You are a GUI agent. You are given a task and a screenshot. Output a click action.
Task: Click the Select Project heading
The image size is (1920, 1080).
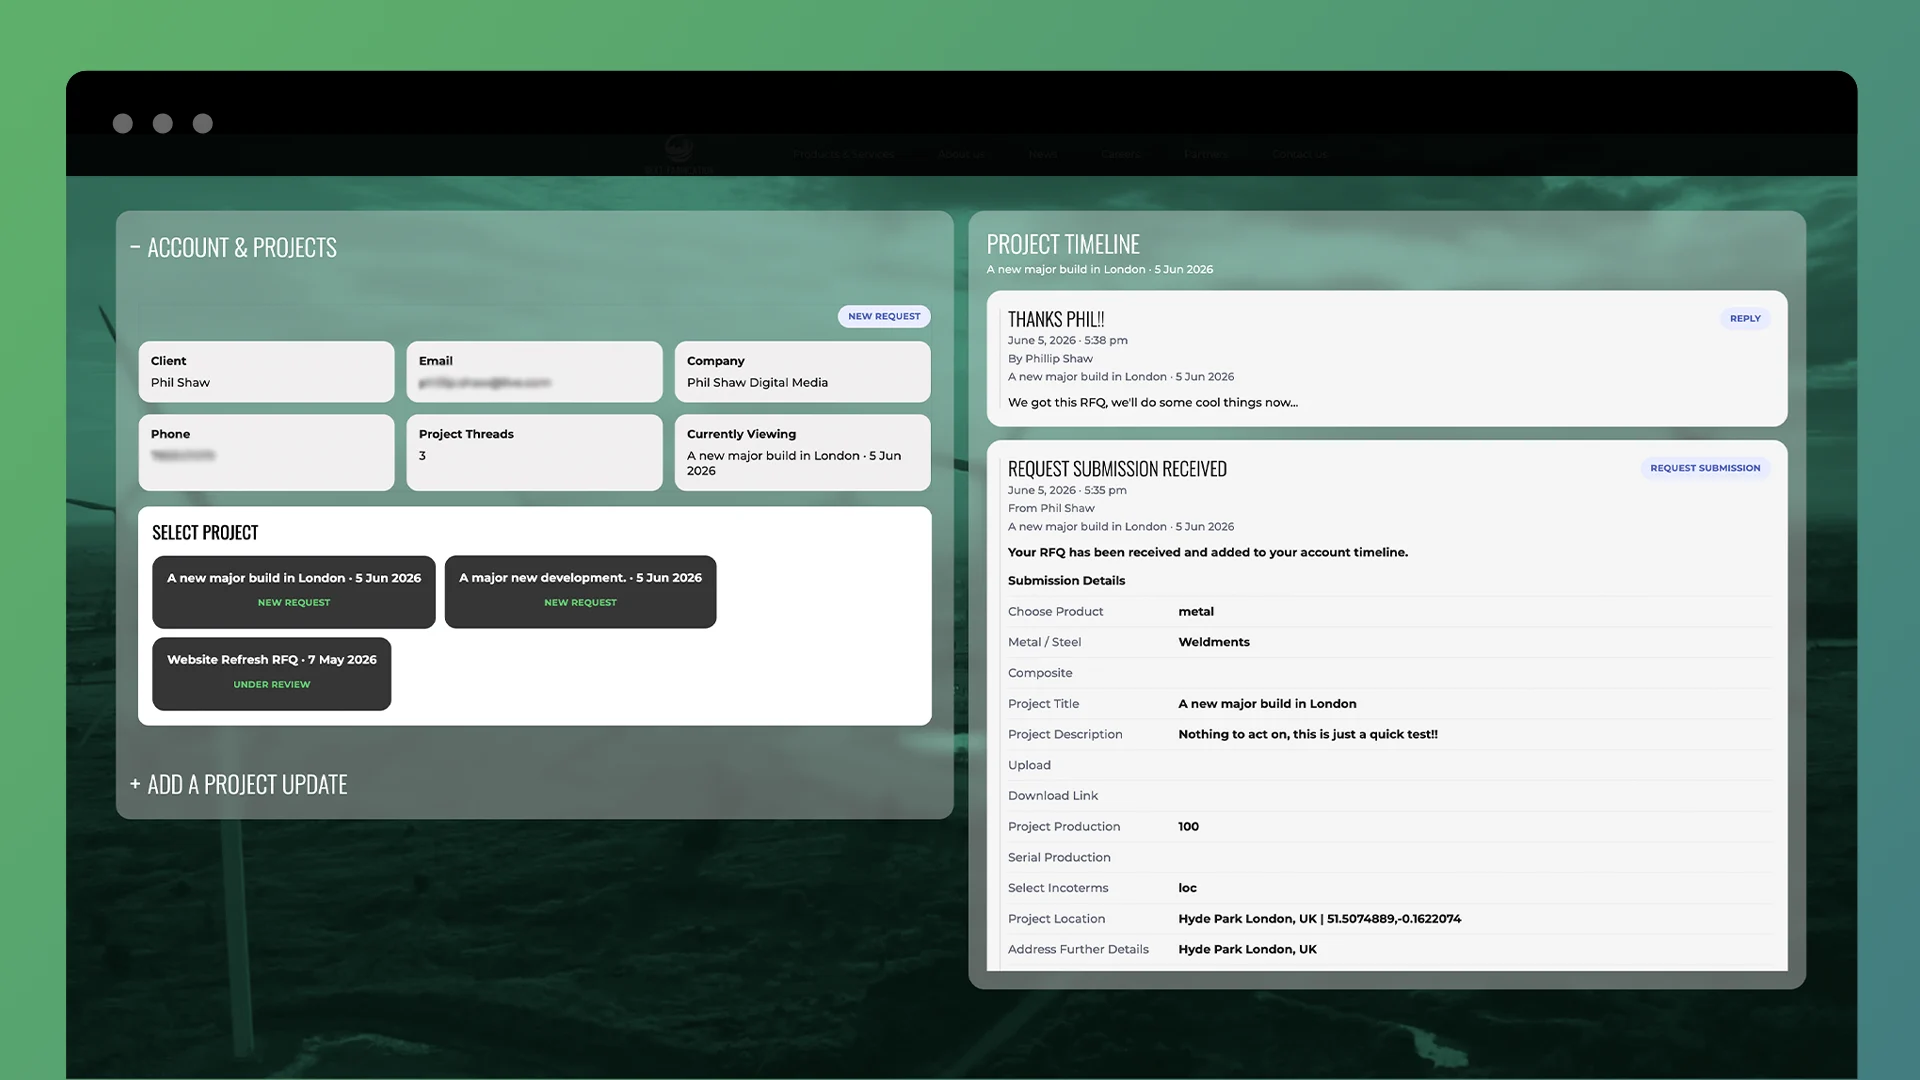[205, 533]
